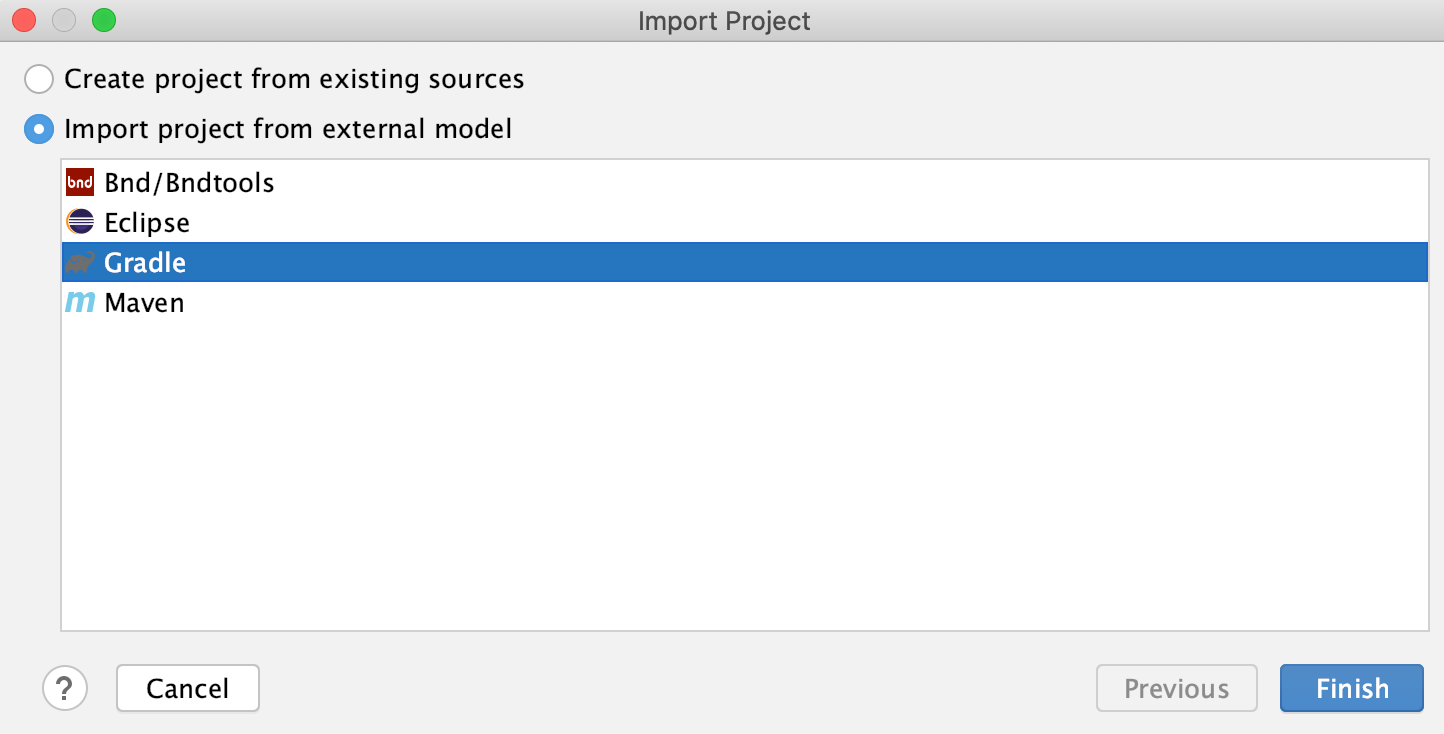Click the Eclipse logo icon
The height and width of the screenshot is (734, 1444).
point(80,222)
